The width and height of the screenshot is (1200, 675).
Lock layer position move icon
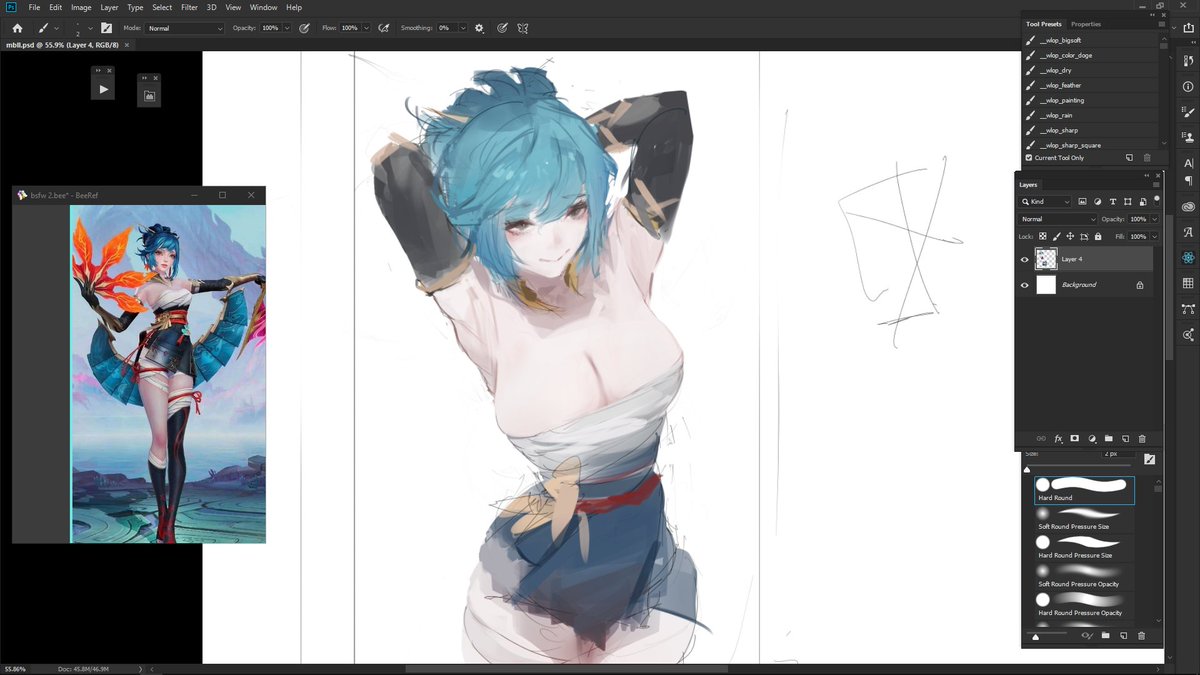coord(1070,236)
